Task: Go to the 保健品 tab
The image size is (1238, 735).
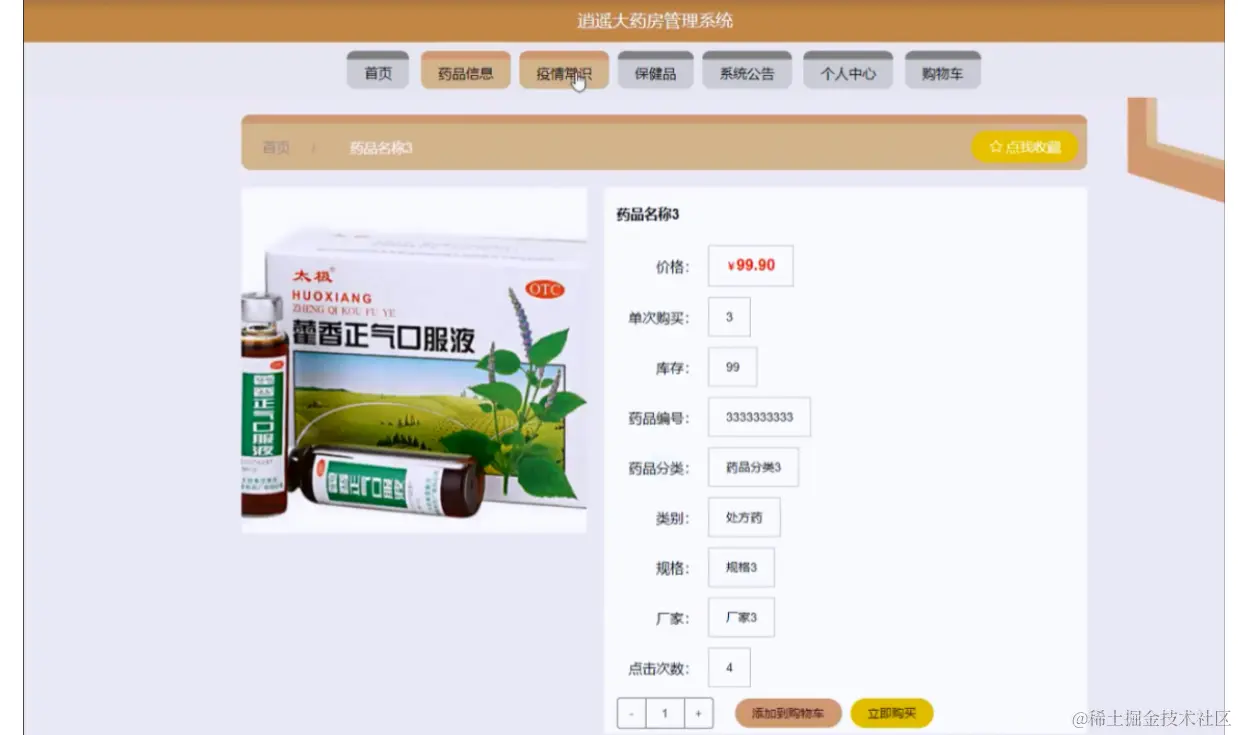Action: pyautogui.click(x=655, y=72)
